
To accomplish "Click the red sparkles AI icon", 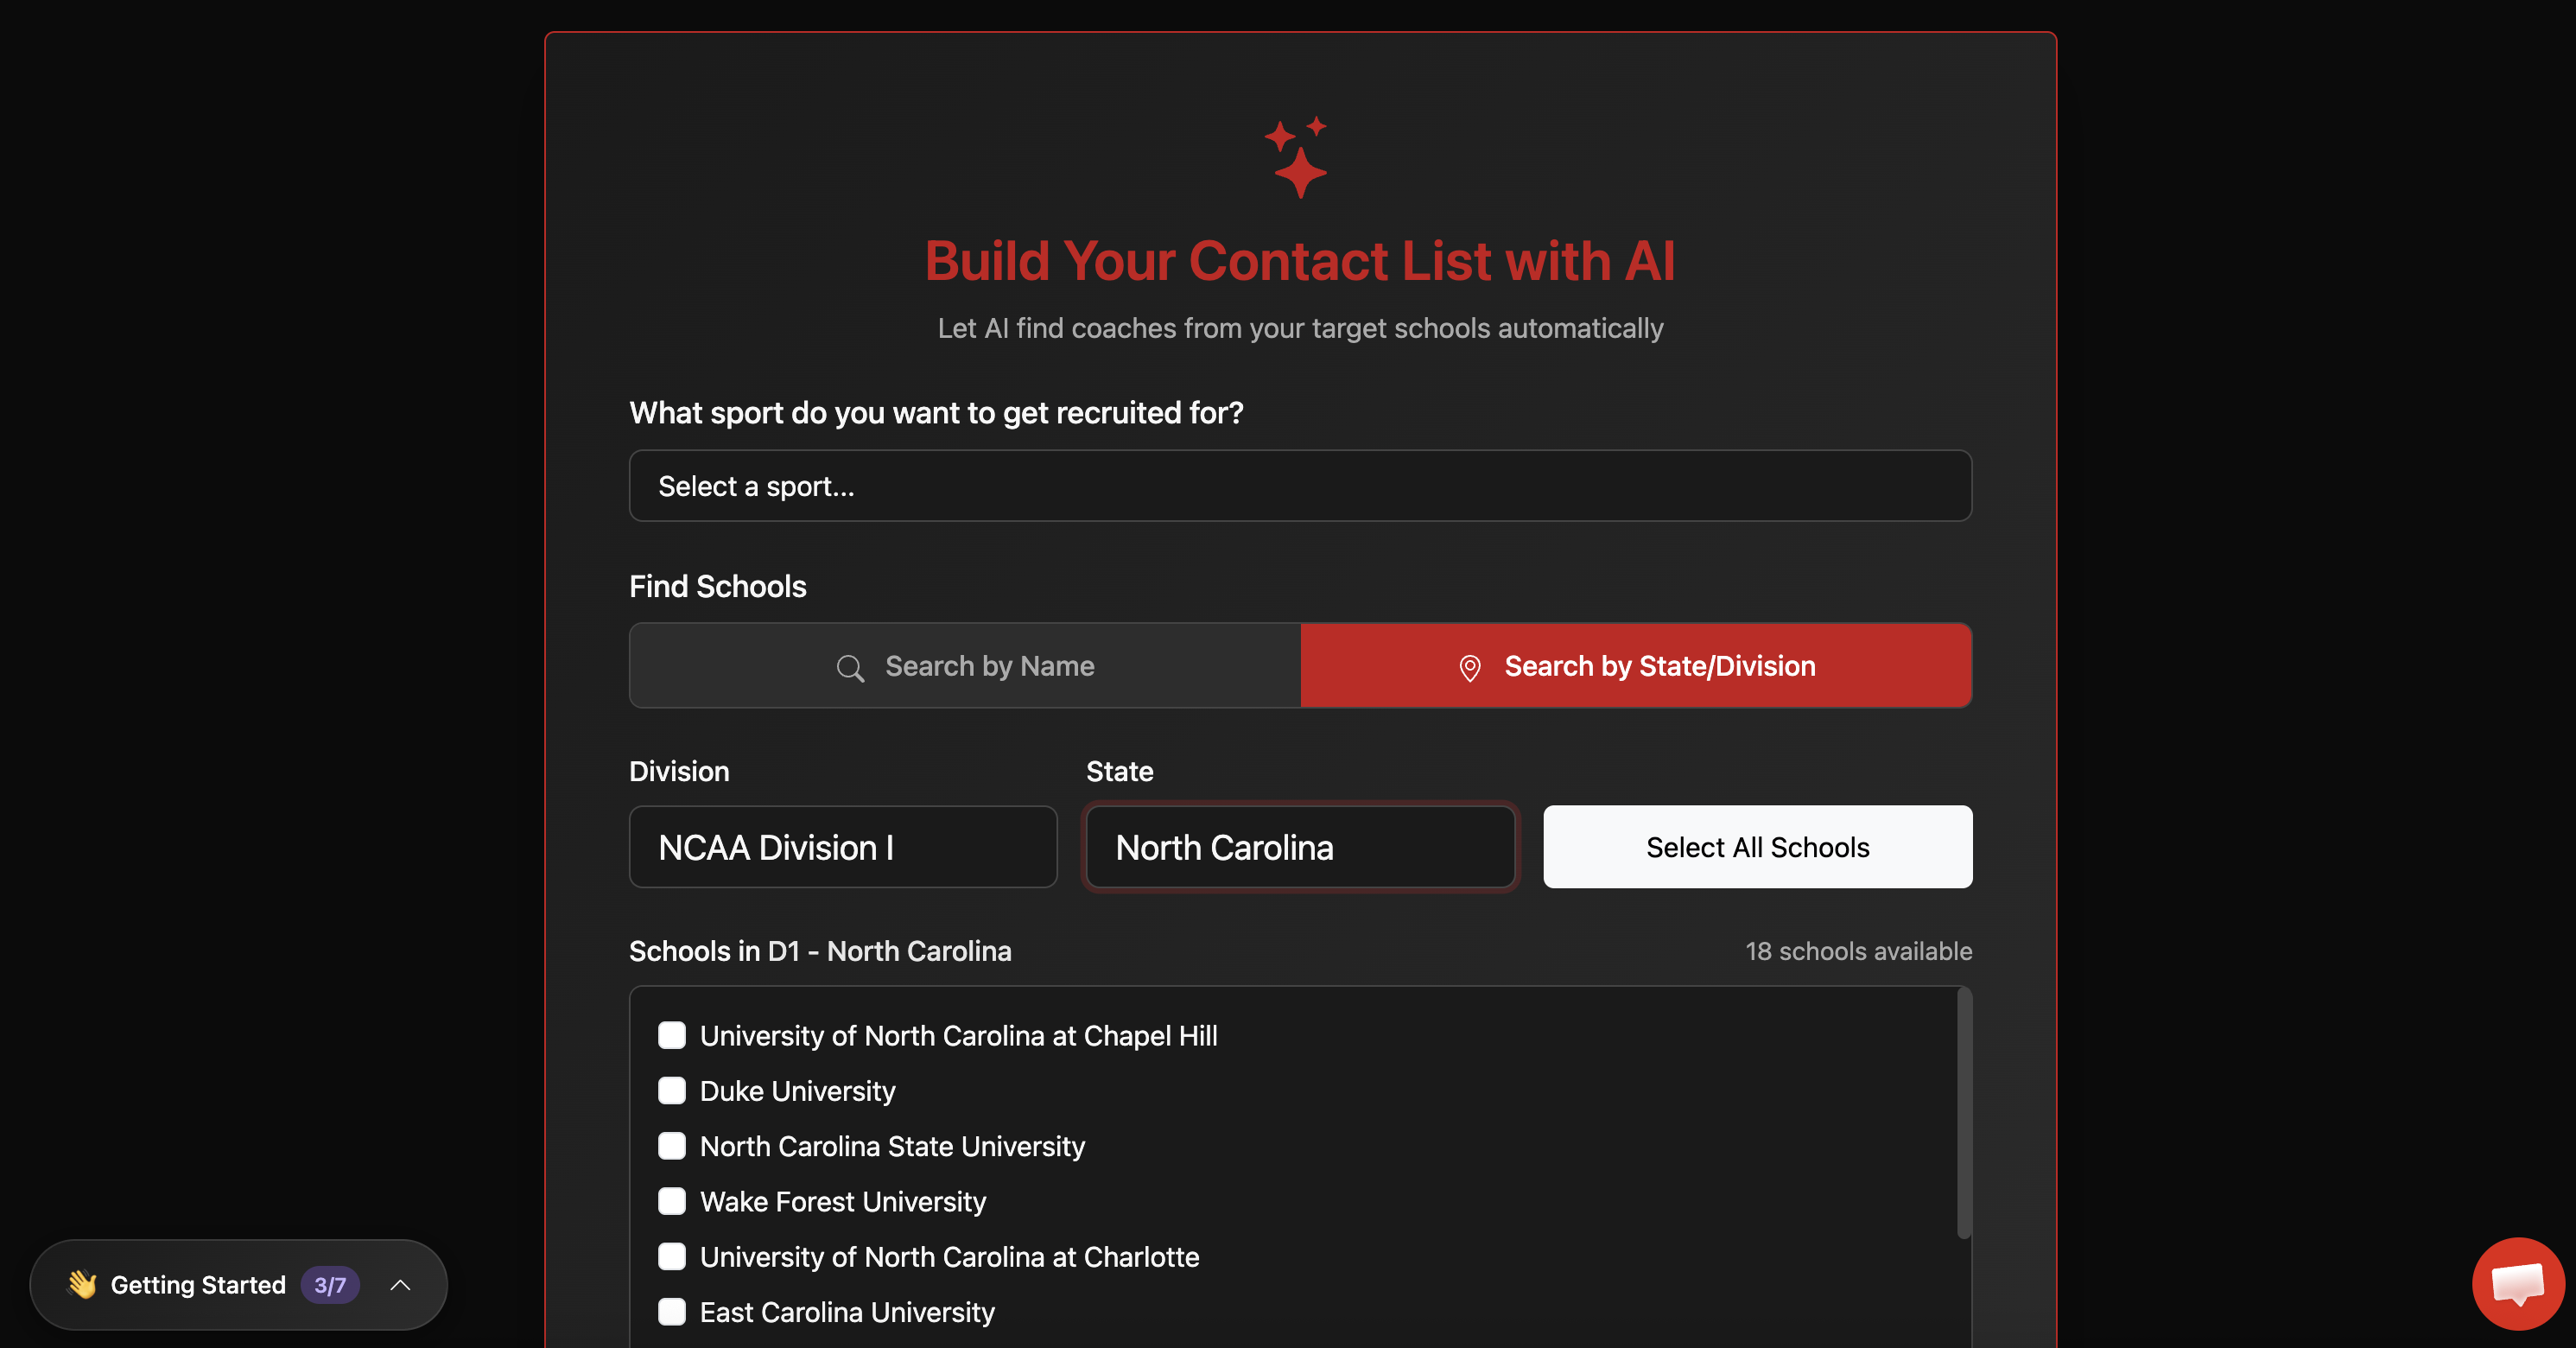I will click(1297, 157).
